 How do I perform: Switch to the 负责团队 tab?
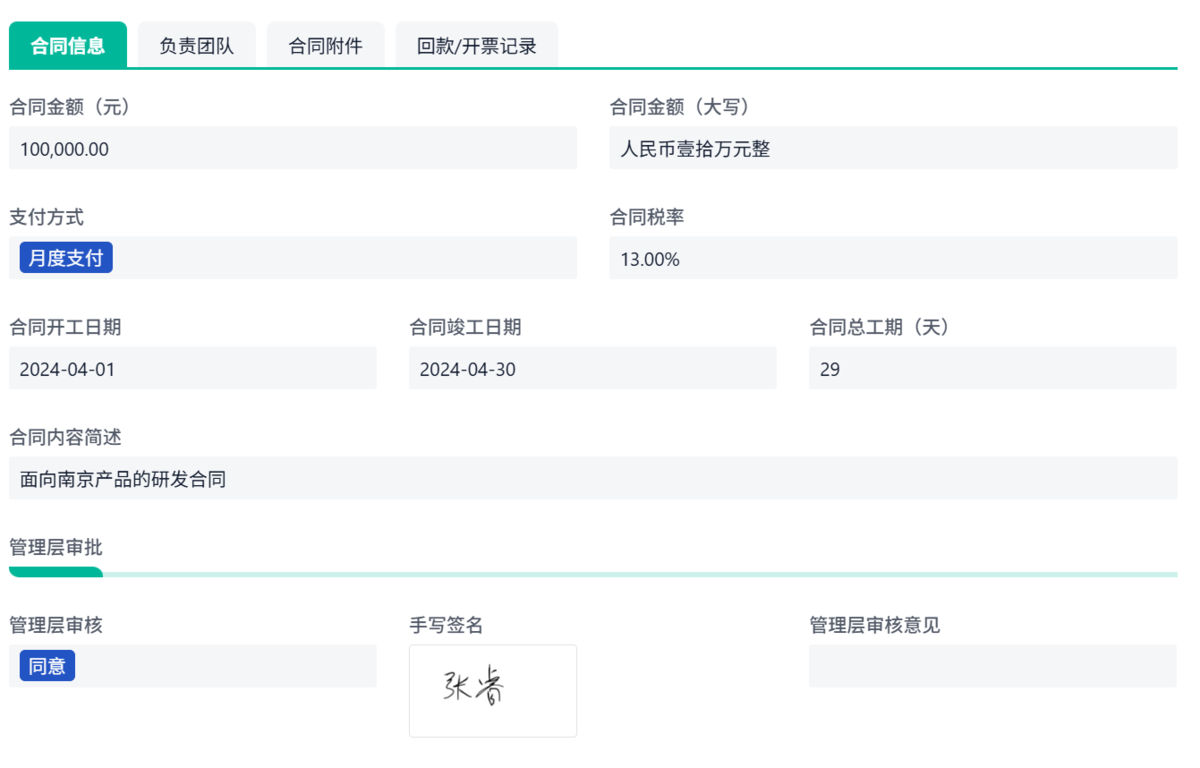(x=196, y=46)
